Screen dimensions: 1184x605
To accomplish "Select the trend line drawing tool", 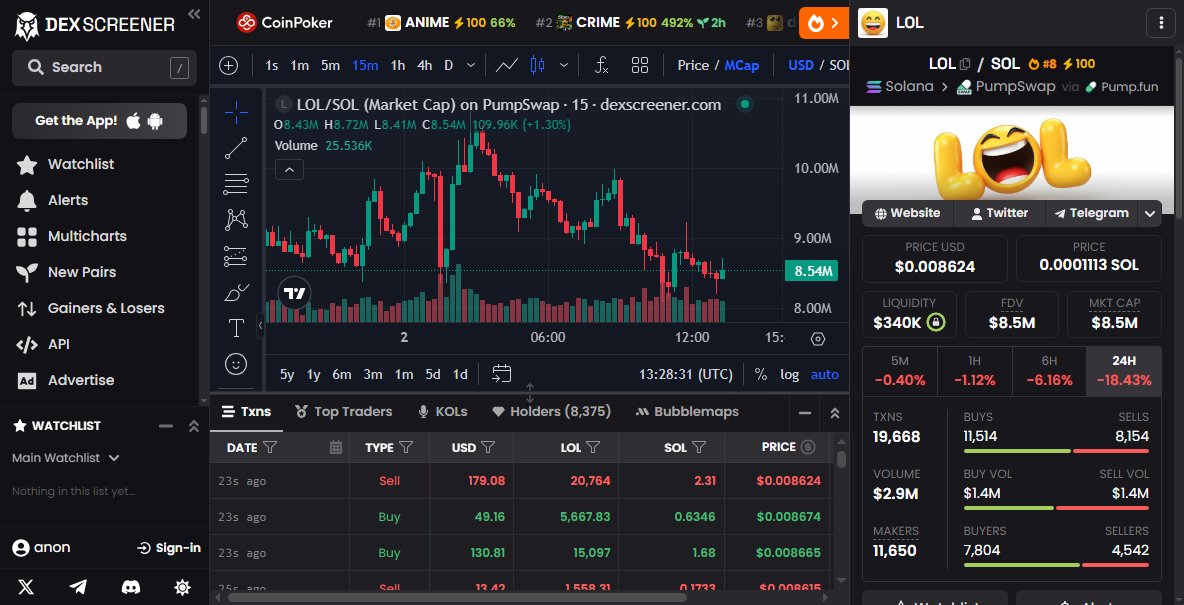I will coord(236,148).
